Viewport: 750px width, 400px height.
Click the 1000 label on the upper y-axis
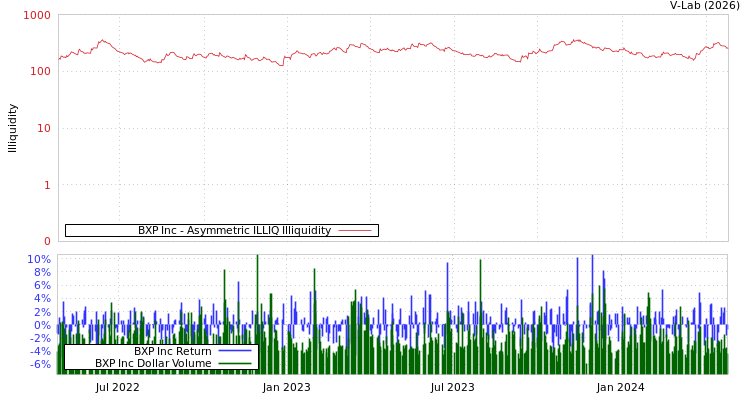[x=37, y=16]
